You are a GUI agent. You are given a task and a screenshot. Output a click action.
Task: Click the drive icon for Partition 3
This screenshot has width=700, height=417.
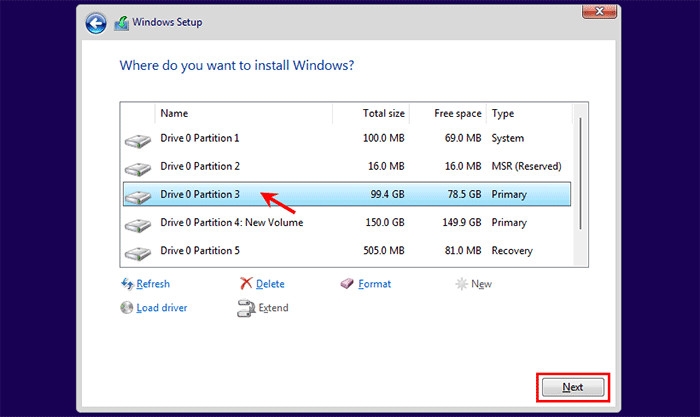point(138,197)
